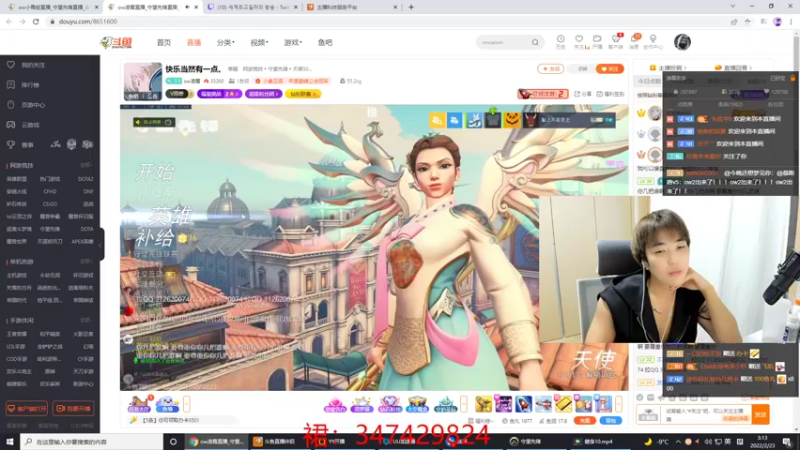Open the creator center icon
The width and height of the screenshot is (800, 450).
pos(653,39)
